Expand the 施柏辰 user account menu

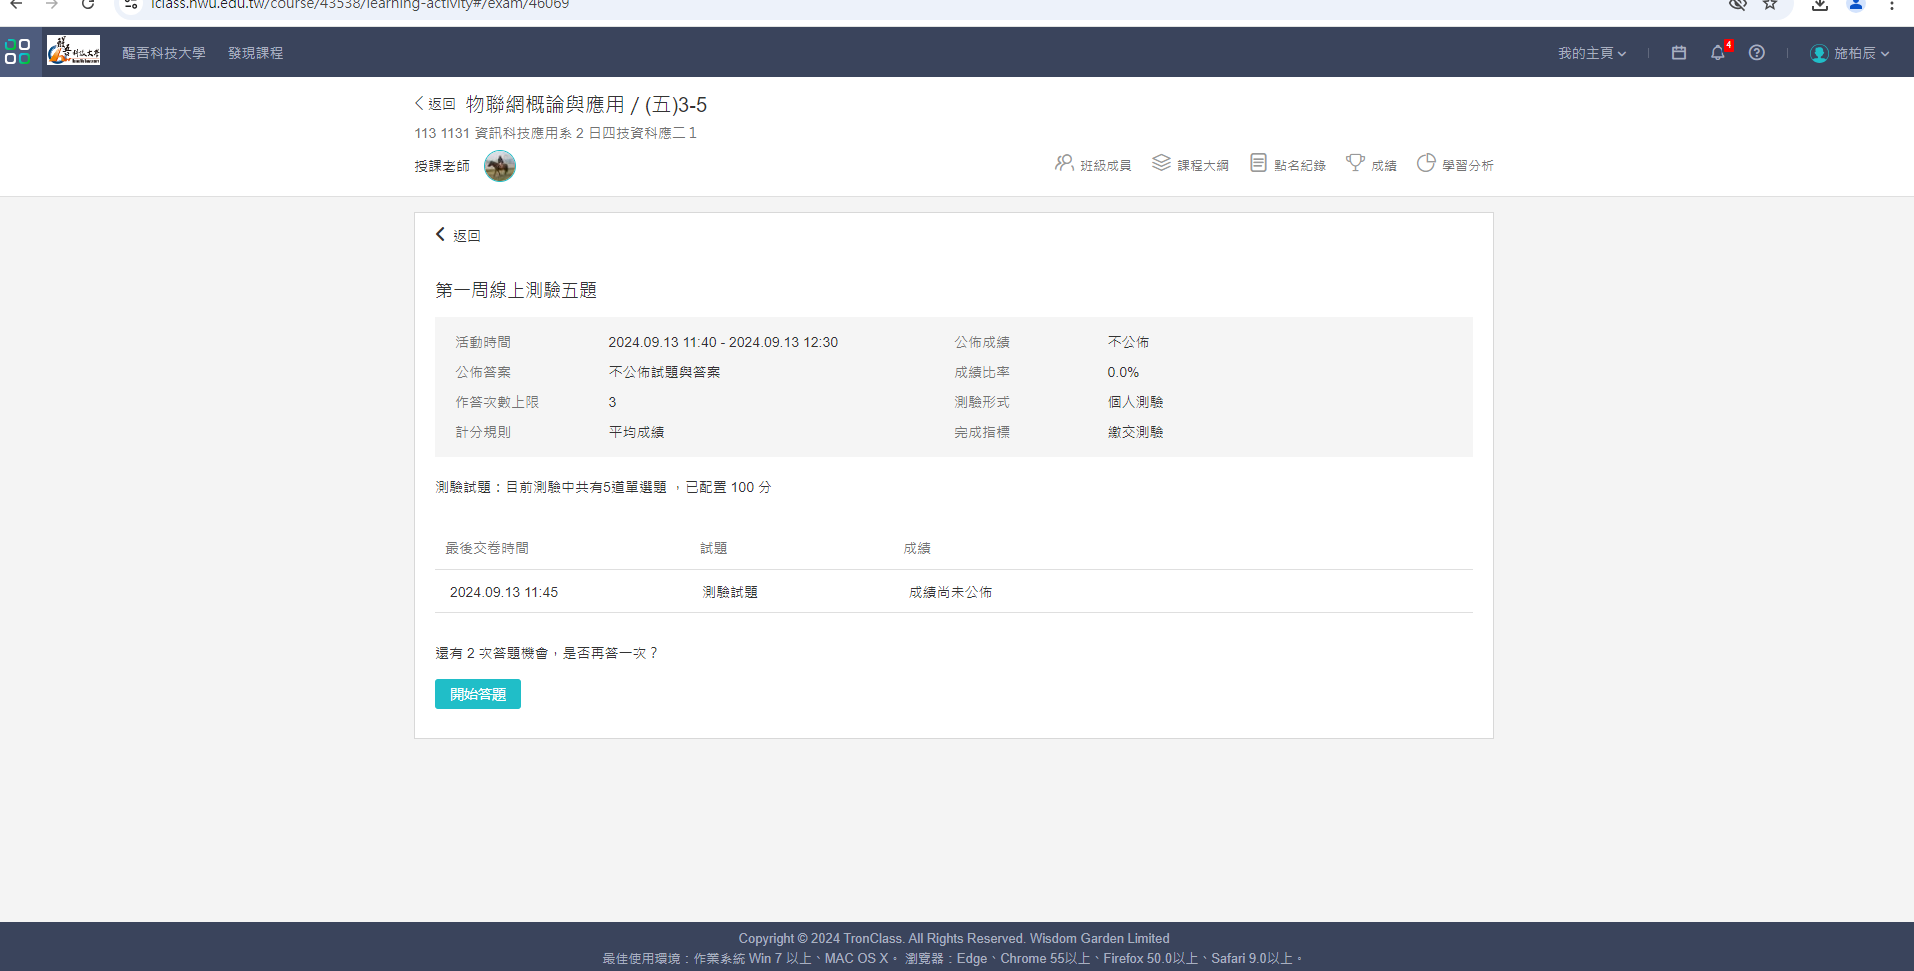pyautogui.click(x=1850, y=53)
